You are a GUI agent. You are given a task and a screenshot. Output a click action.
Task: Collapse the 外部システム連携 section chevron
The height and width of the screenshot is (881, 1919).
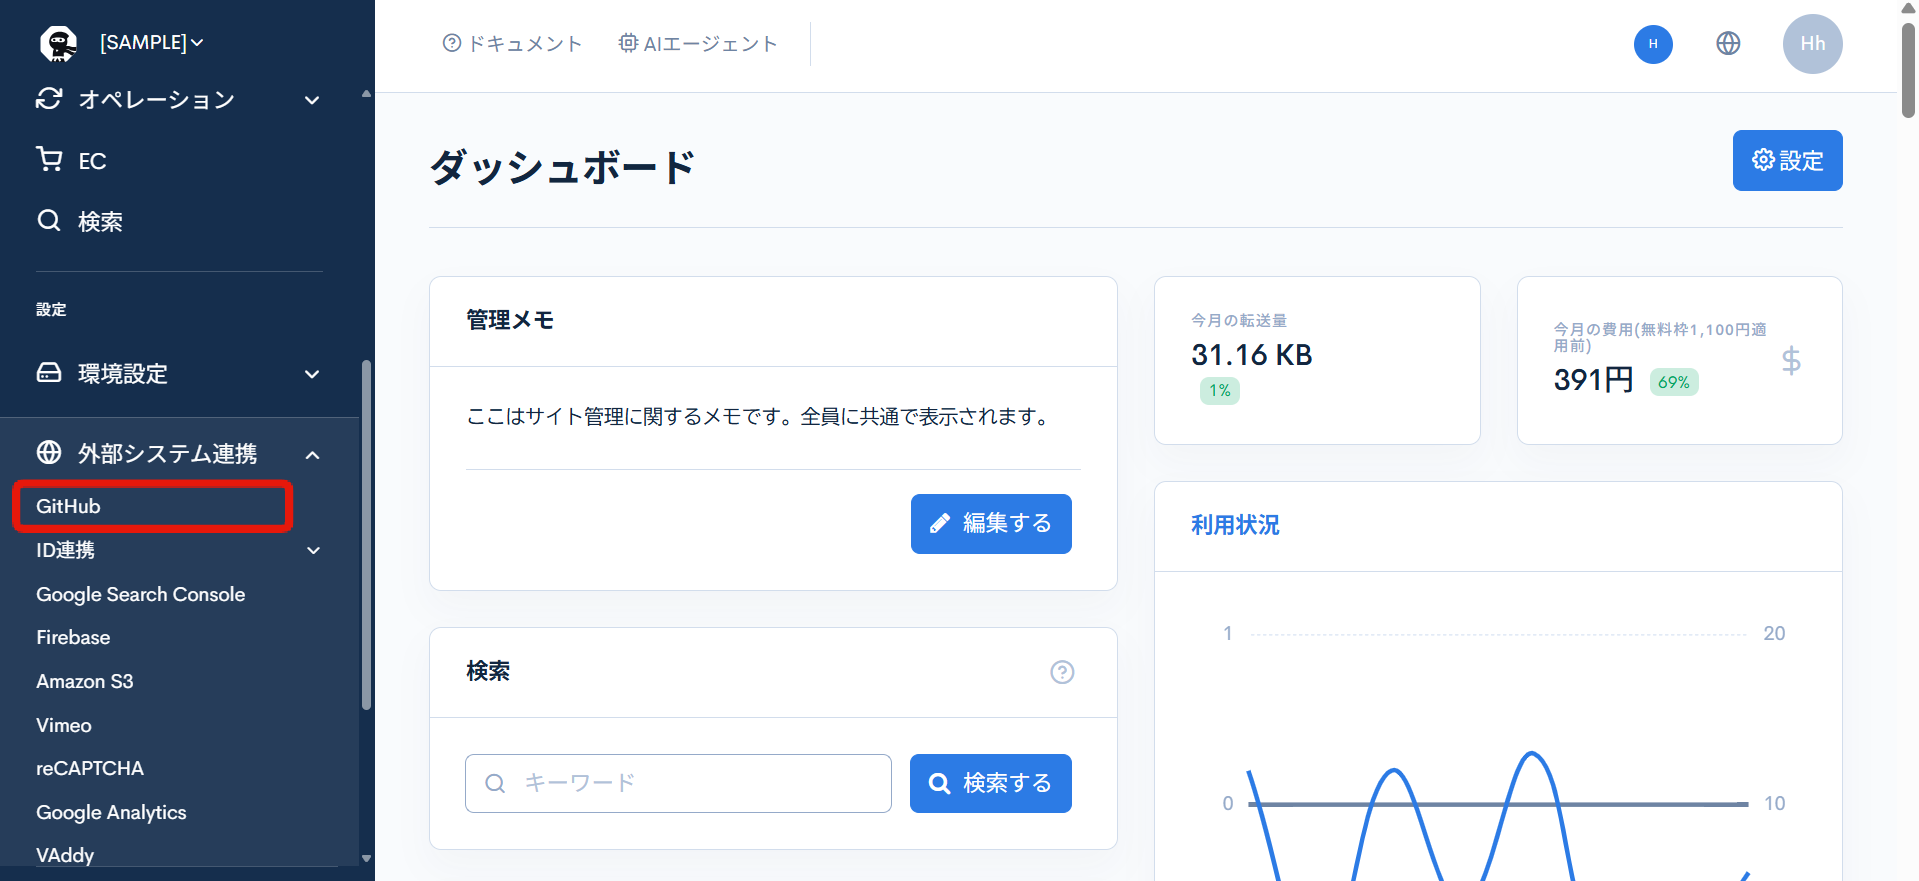coord(312,455)
